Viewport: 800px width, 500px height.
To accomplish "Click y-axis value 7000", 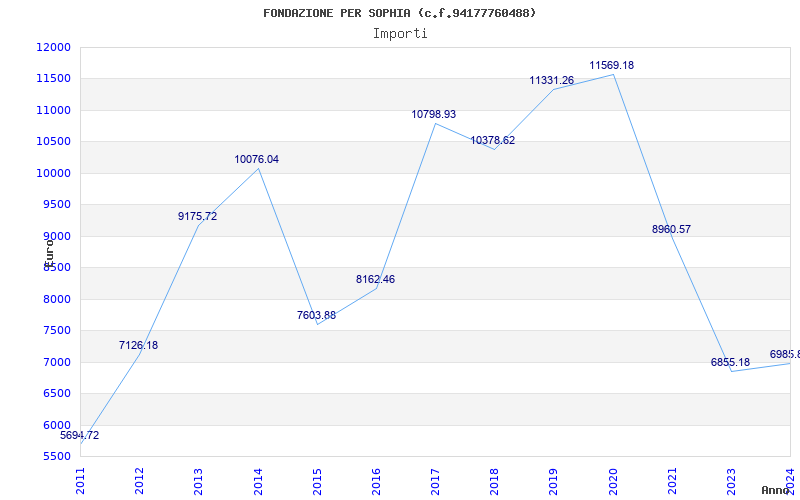I will pyautogui.click(x=56, y=362).
